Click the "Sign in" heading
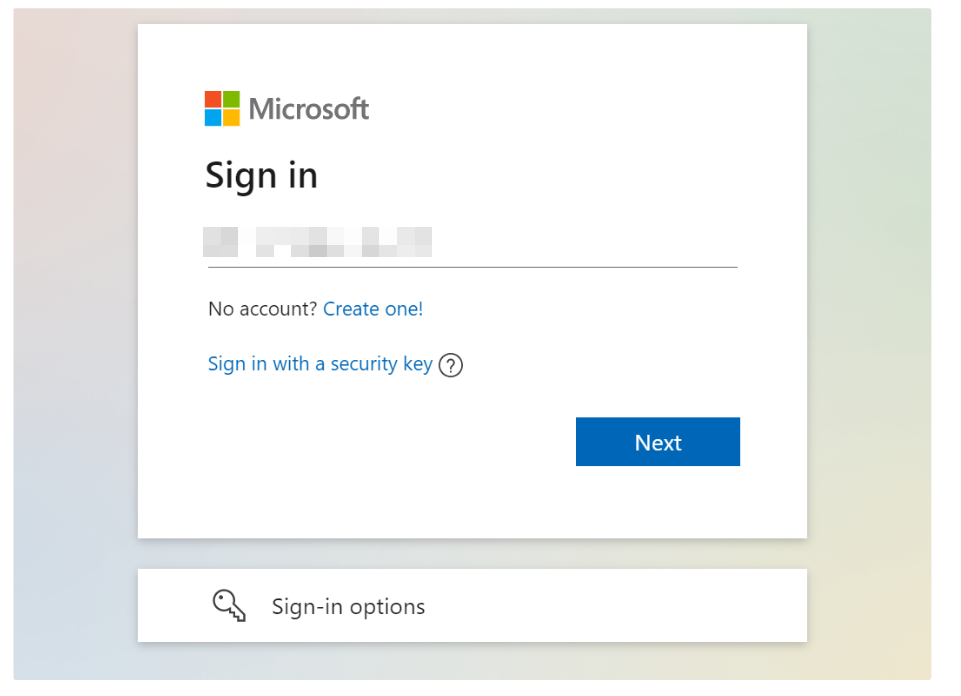Screen dimensions: 961x696 261,175
